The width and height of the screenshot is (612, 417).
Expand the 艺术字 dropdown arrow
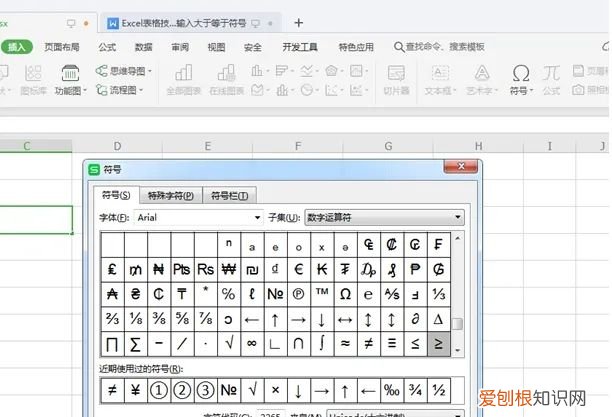[x=496, y=91]
